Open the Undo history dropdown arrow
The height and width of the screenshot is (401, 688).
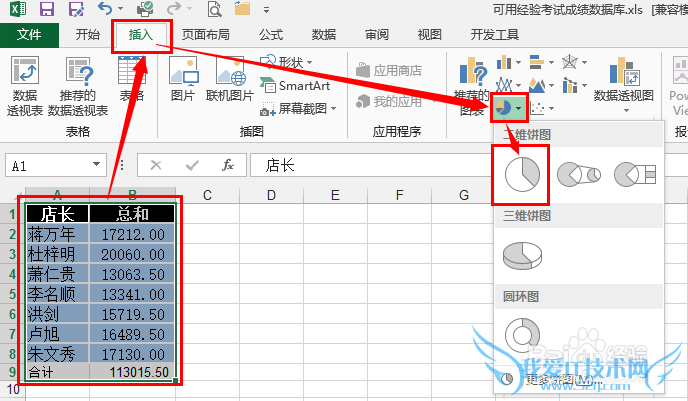coord(121,8)
